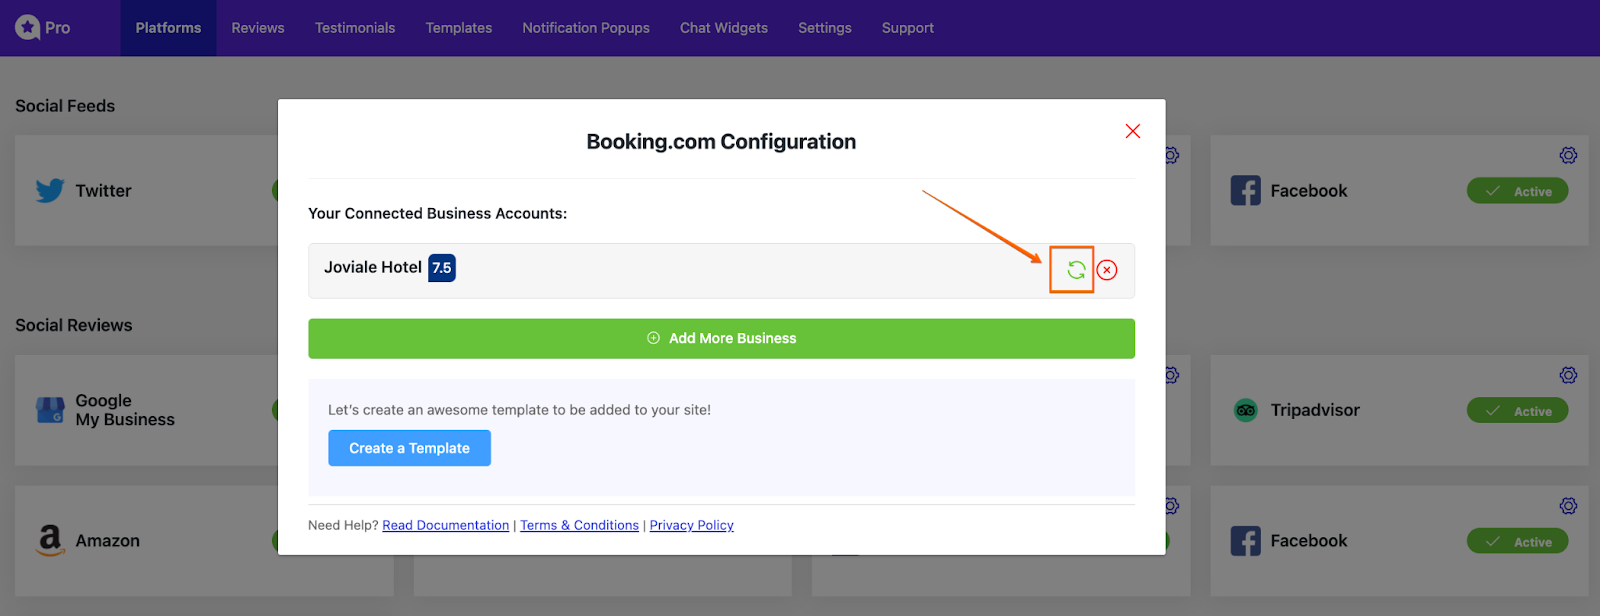Toggle Active status on bottom Facebook card
This screenshot has height=616, width=1600.
[1517, 542]
